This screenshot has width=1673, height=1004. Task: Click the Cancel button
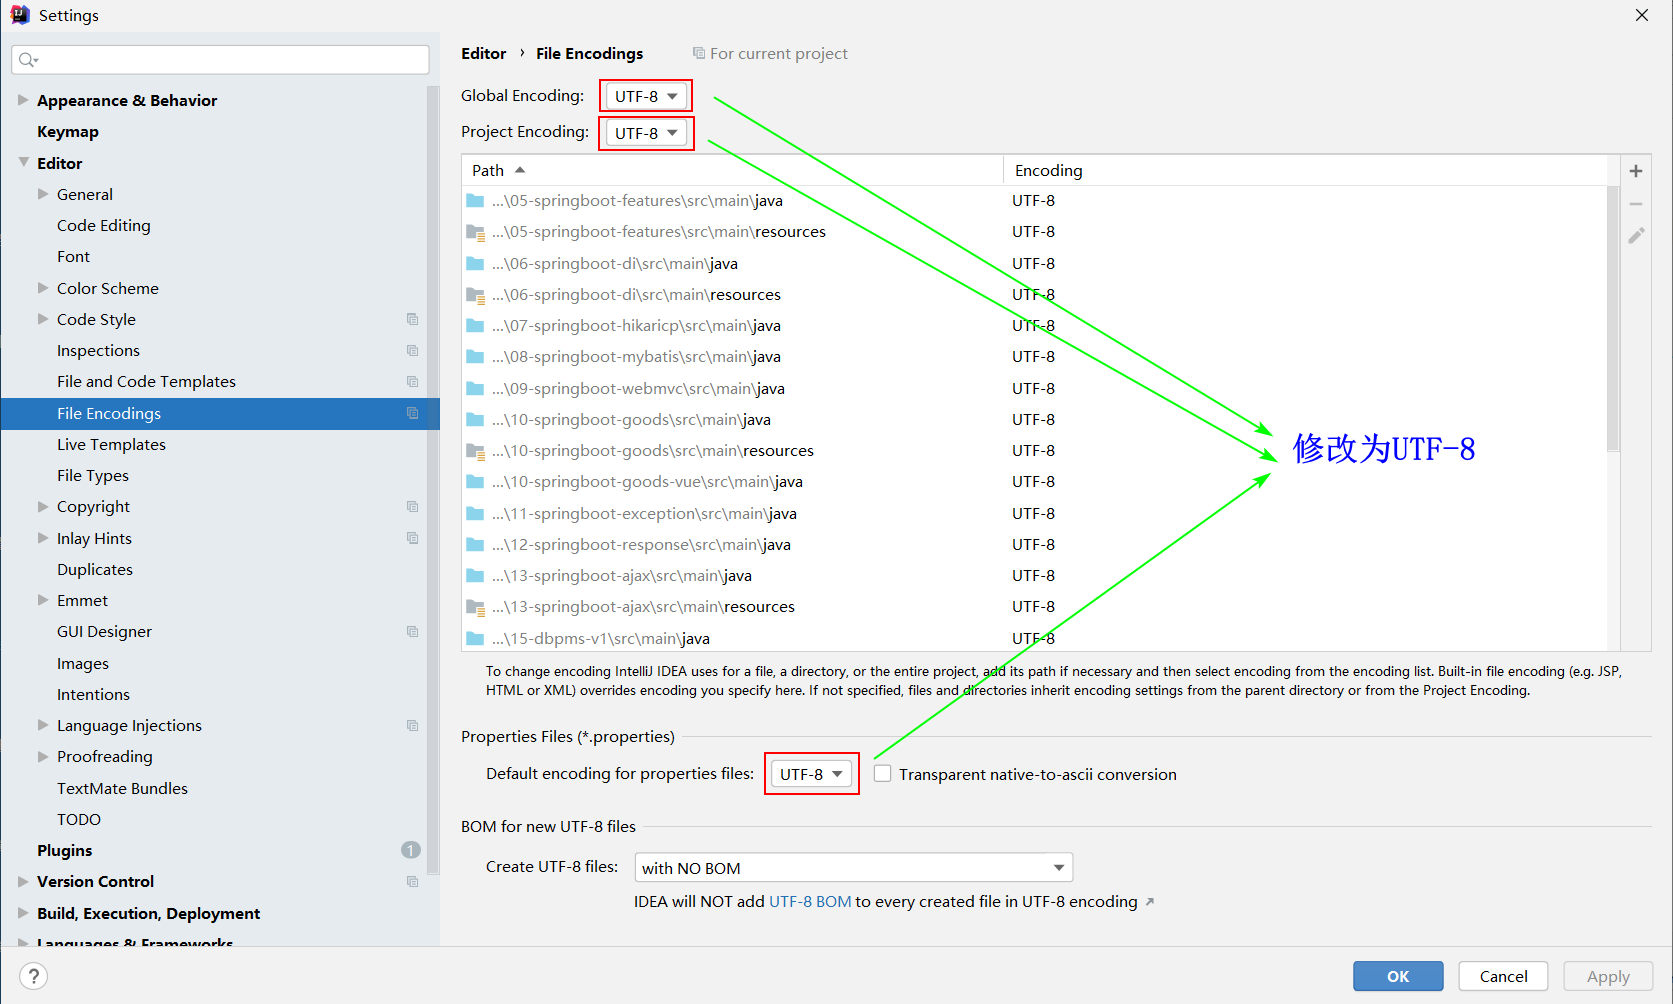click(x=1503, y=976)
